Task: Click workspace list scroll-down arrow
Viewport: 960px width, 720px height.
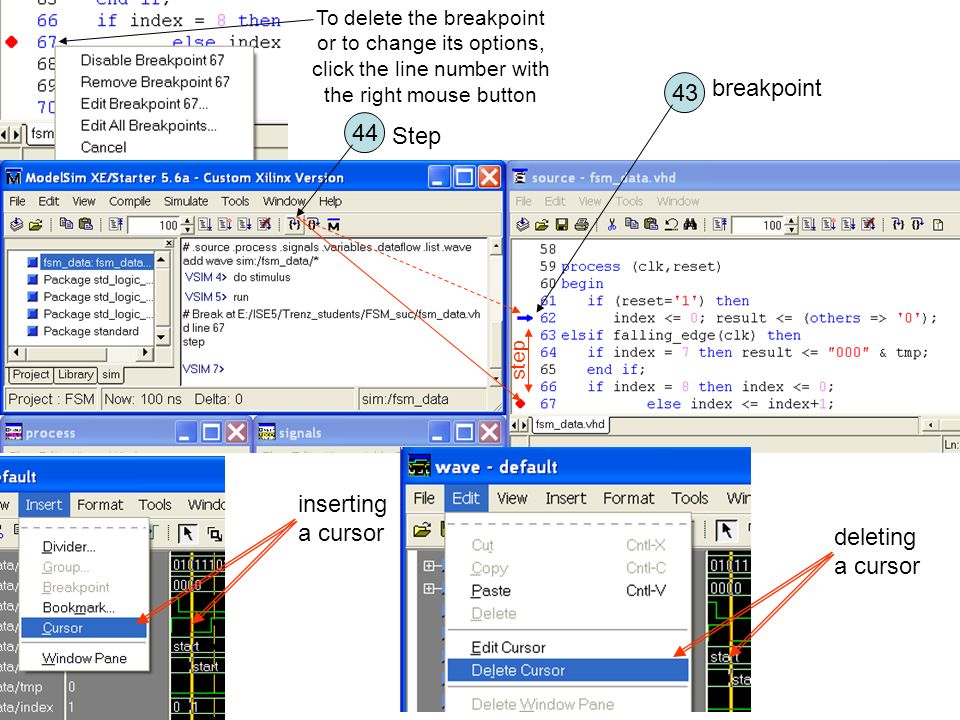Action: (x=161, y=336)
